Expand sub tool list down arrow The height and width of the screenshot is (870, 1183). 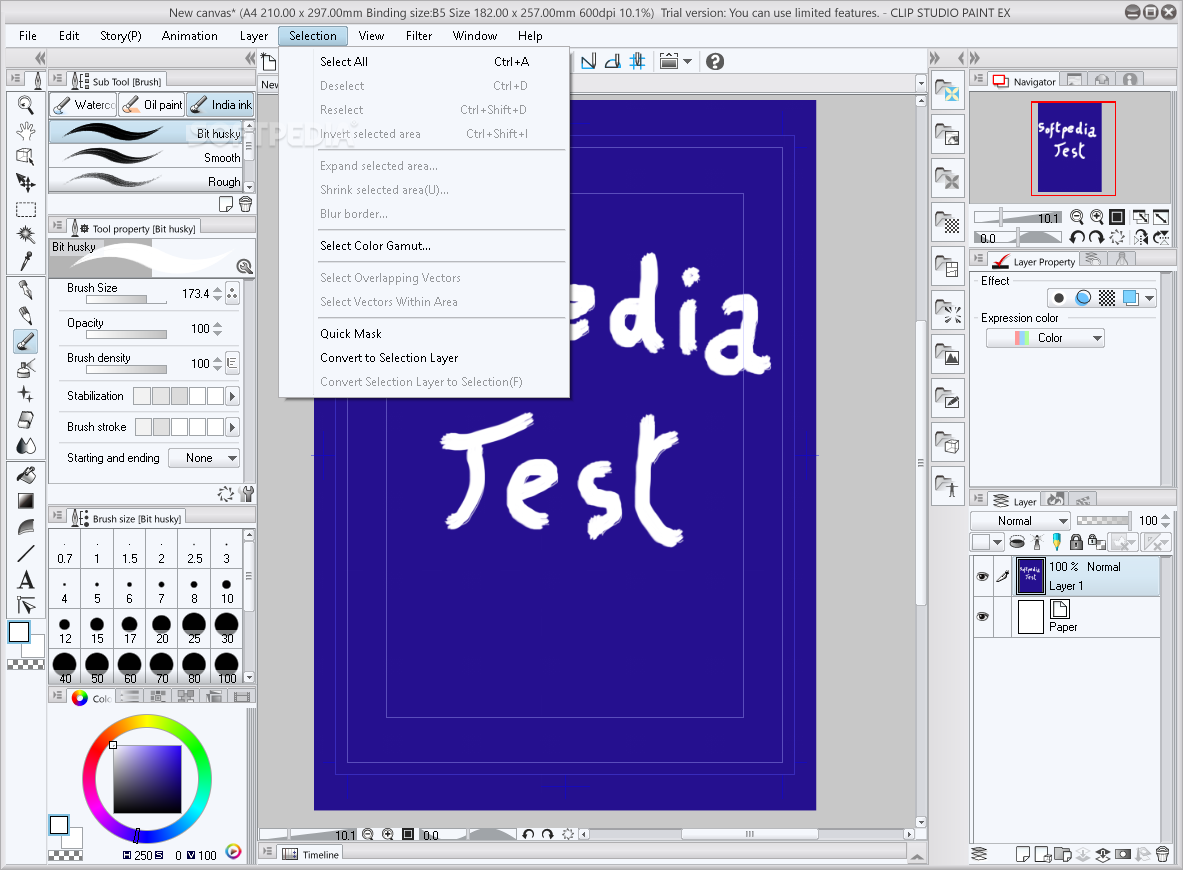pos(250,186)
